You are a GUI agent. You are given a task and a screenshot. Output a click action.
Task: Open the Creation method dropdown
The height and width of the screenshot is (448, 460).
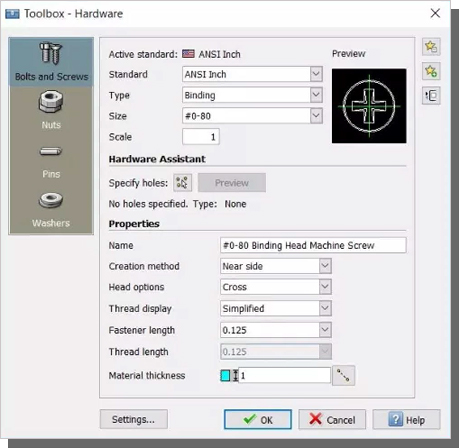coord(325,266)
